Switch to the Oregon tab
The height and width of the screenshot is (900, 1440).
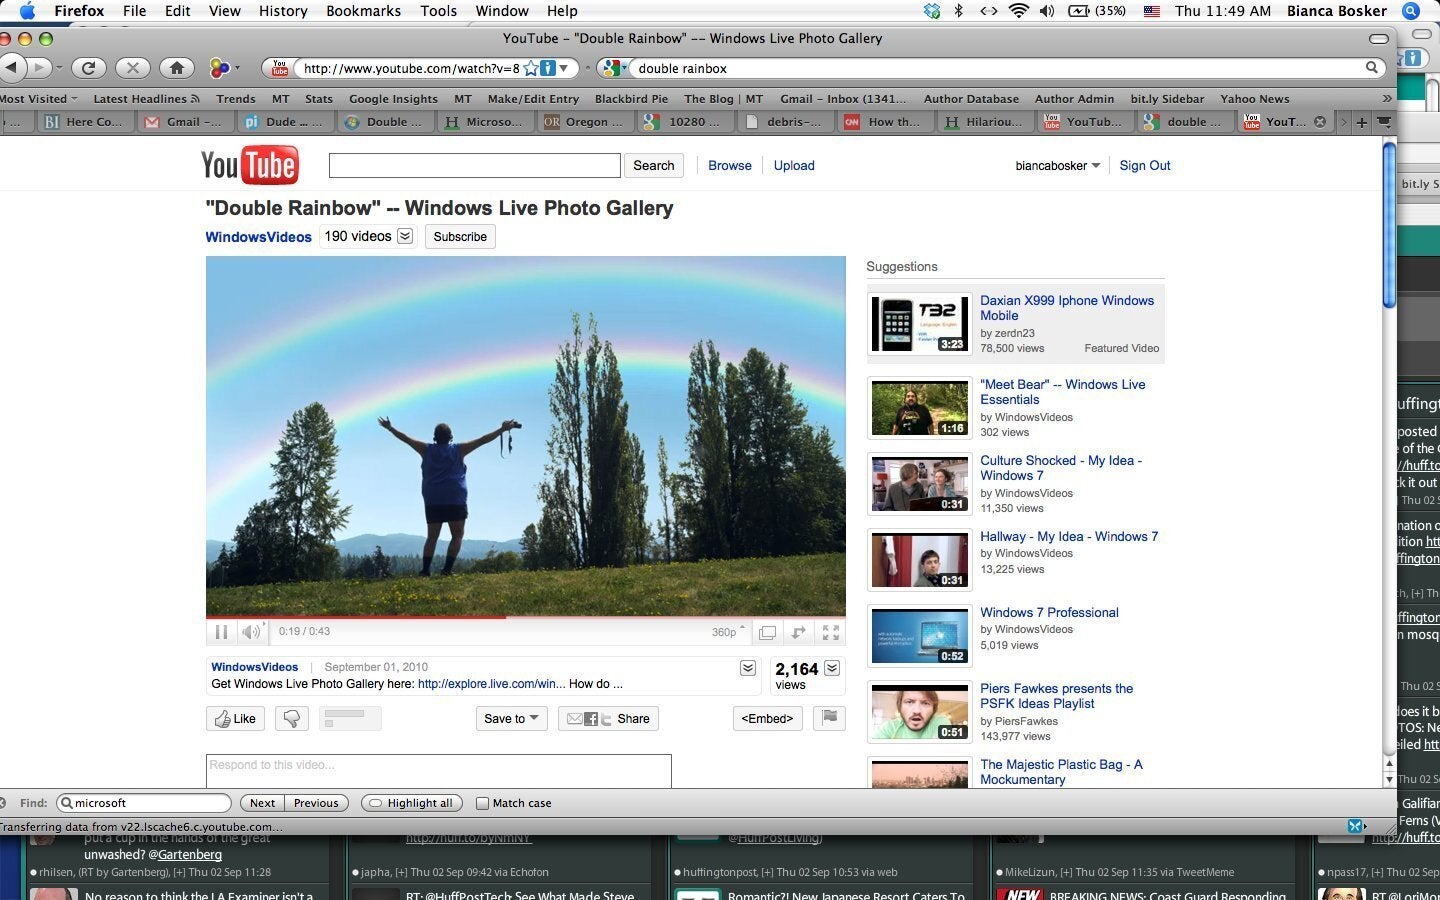[x=585, y=122]
